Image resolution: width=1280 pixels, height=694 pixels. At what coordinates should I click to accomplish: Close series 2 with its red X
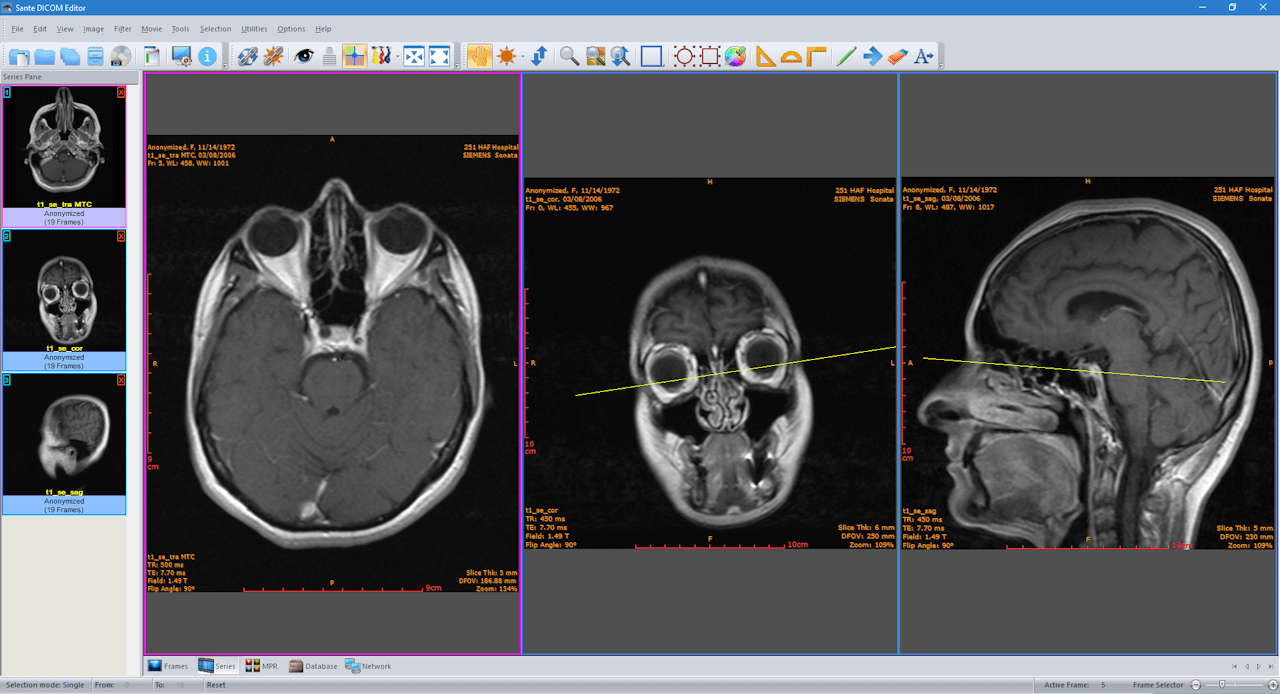121,236
